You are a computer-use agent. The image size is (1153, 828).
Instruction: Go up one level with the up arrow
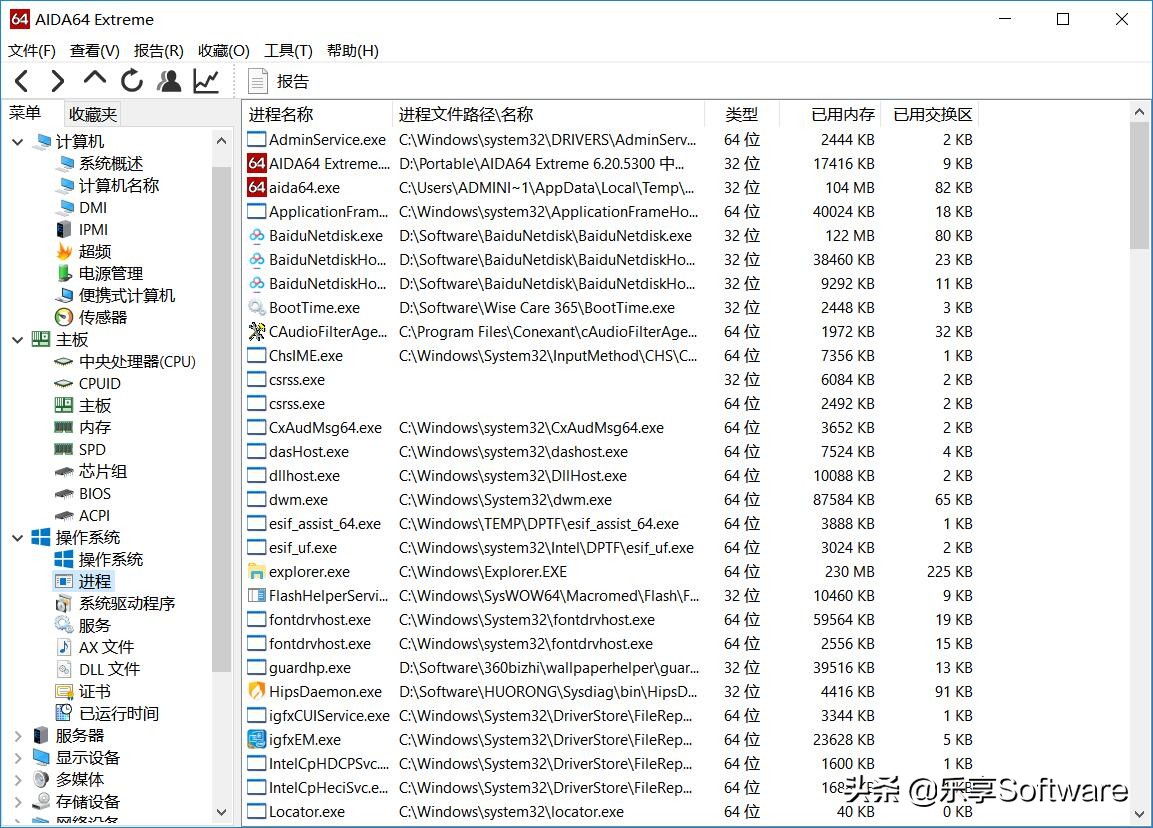(x=95, y=79)
